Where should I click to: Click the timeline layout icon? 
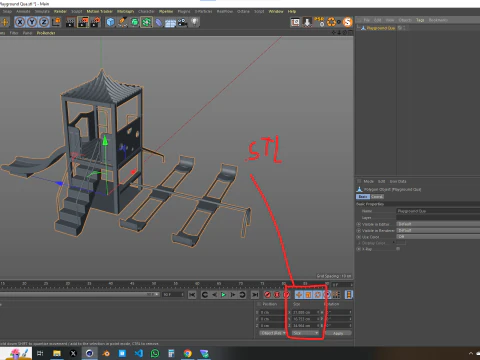348,295
